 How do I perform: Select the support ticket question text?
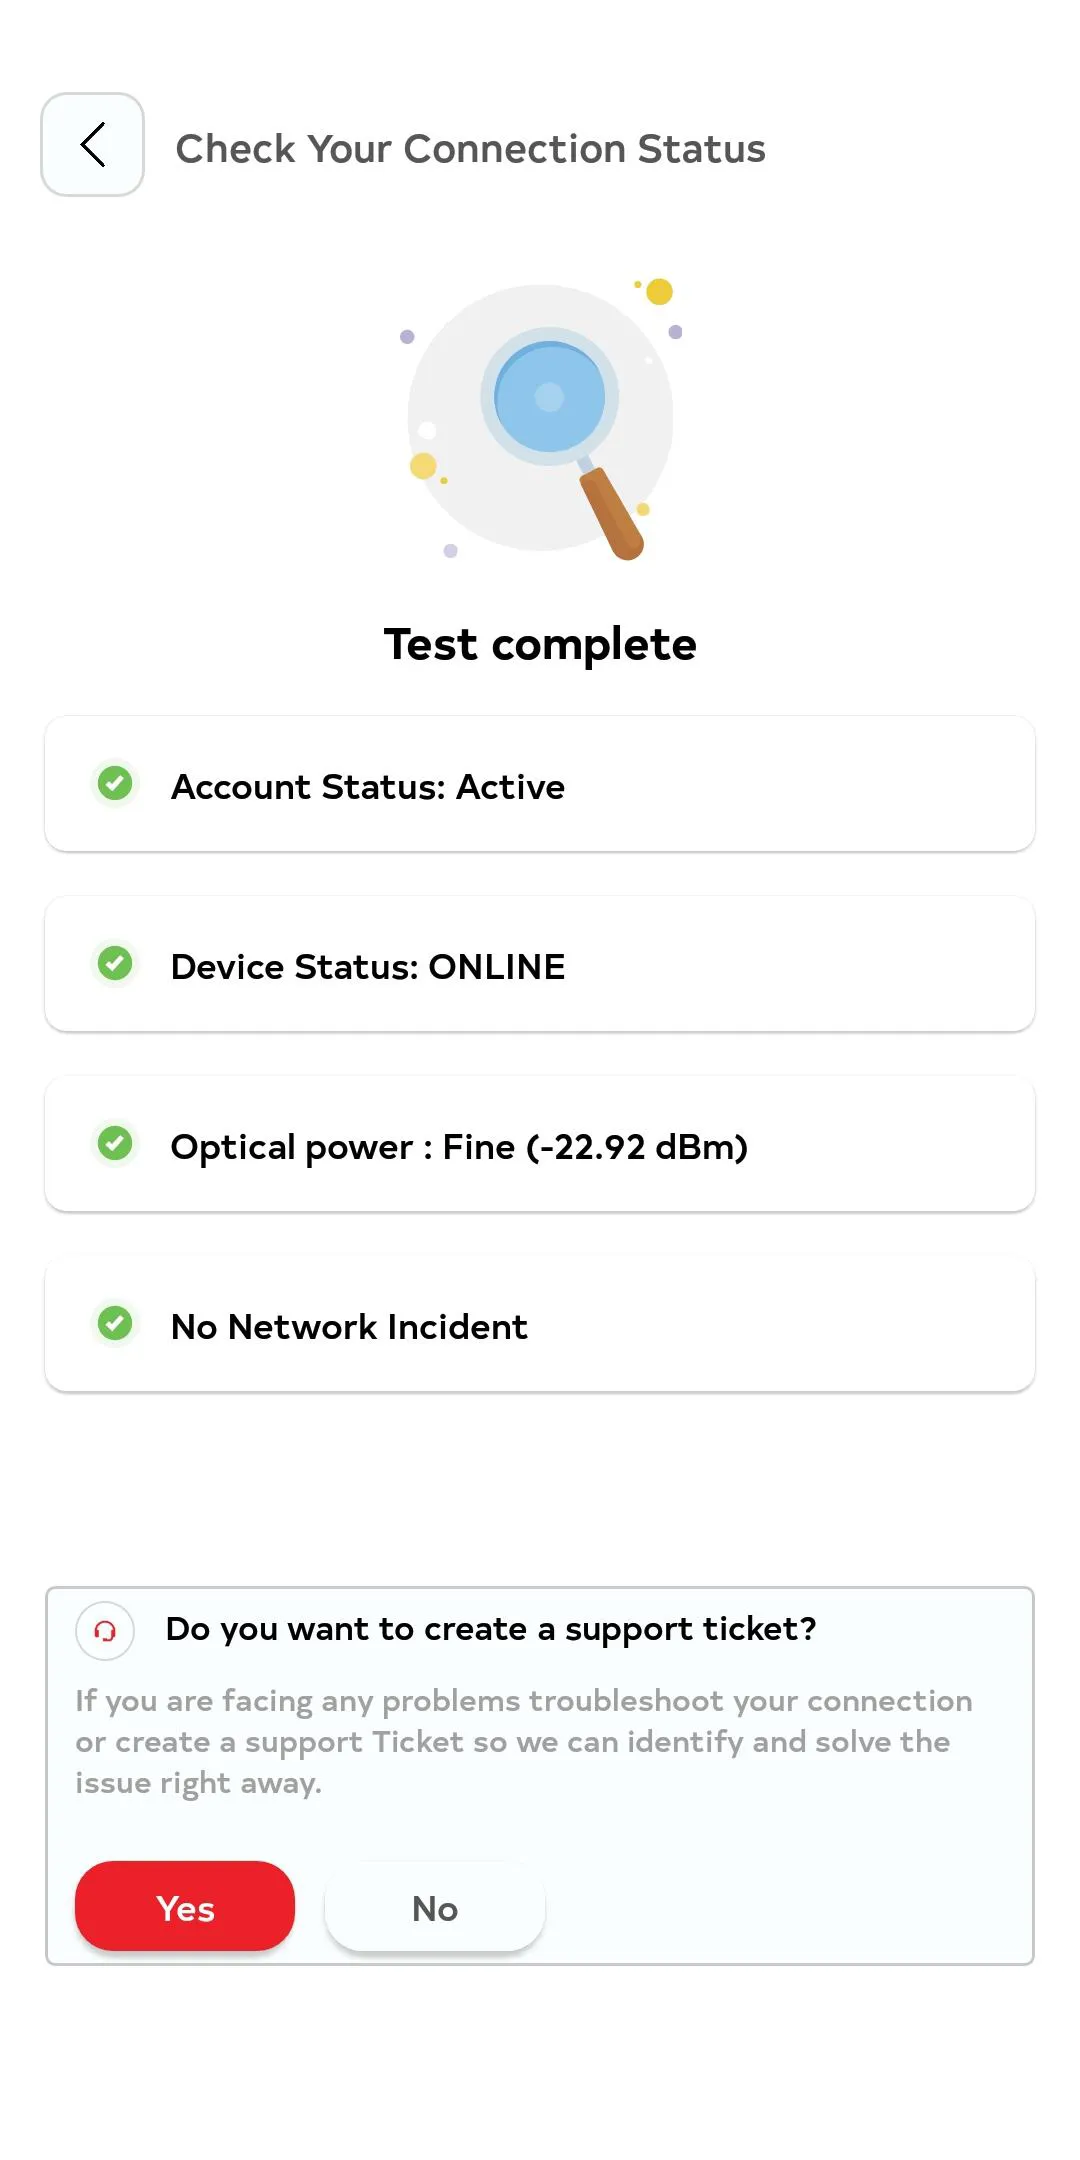coord(490,1628)
